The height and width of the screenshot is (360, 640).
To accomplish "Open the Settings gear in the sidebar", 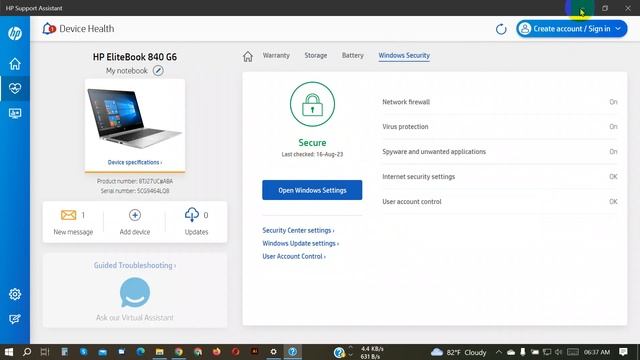I will pos(15,294).
